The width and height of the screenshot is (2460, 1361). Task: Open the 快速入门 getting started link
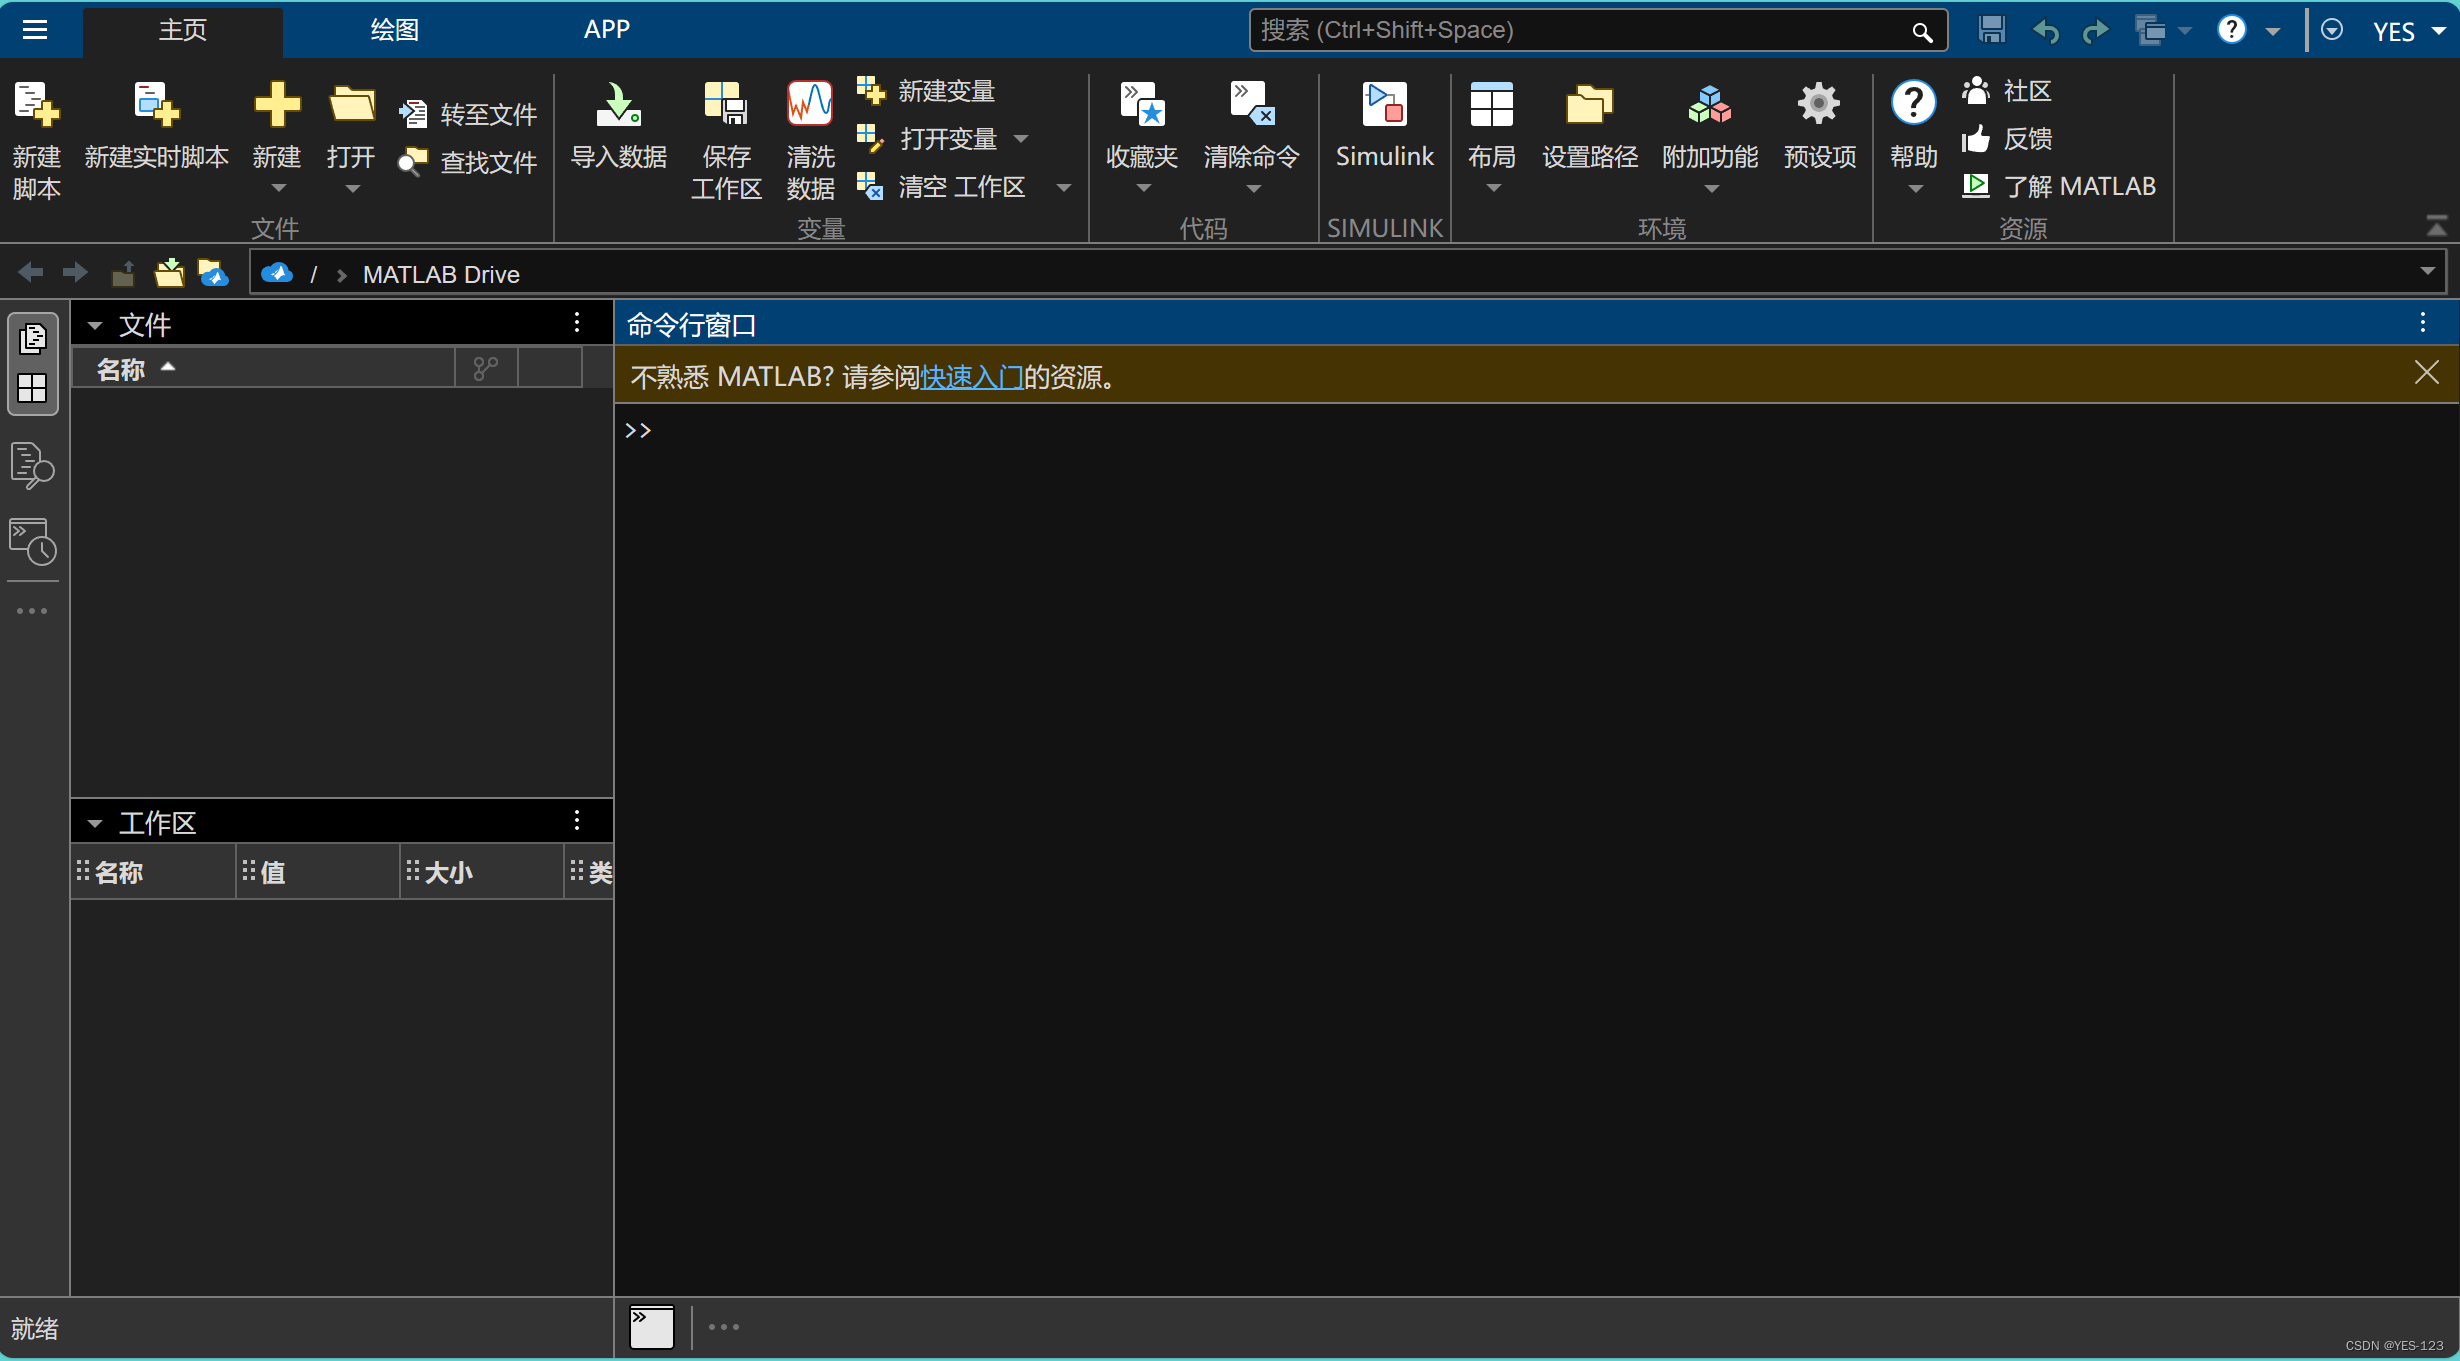tap(972, 377)
